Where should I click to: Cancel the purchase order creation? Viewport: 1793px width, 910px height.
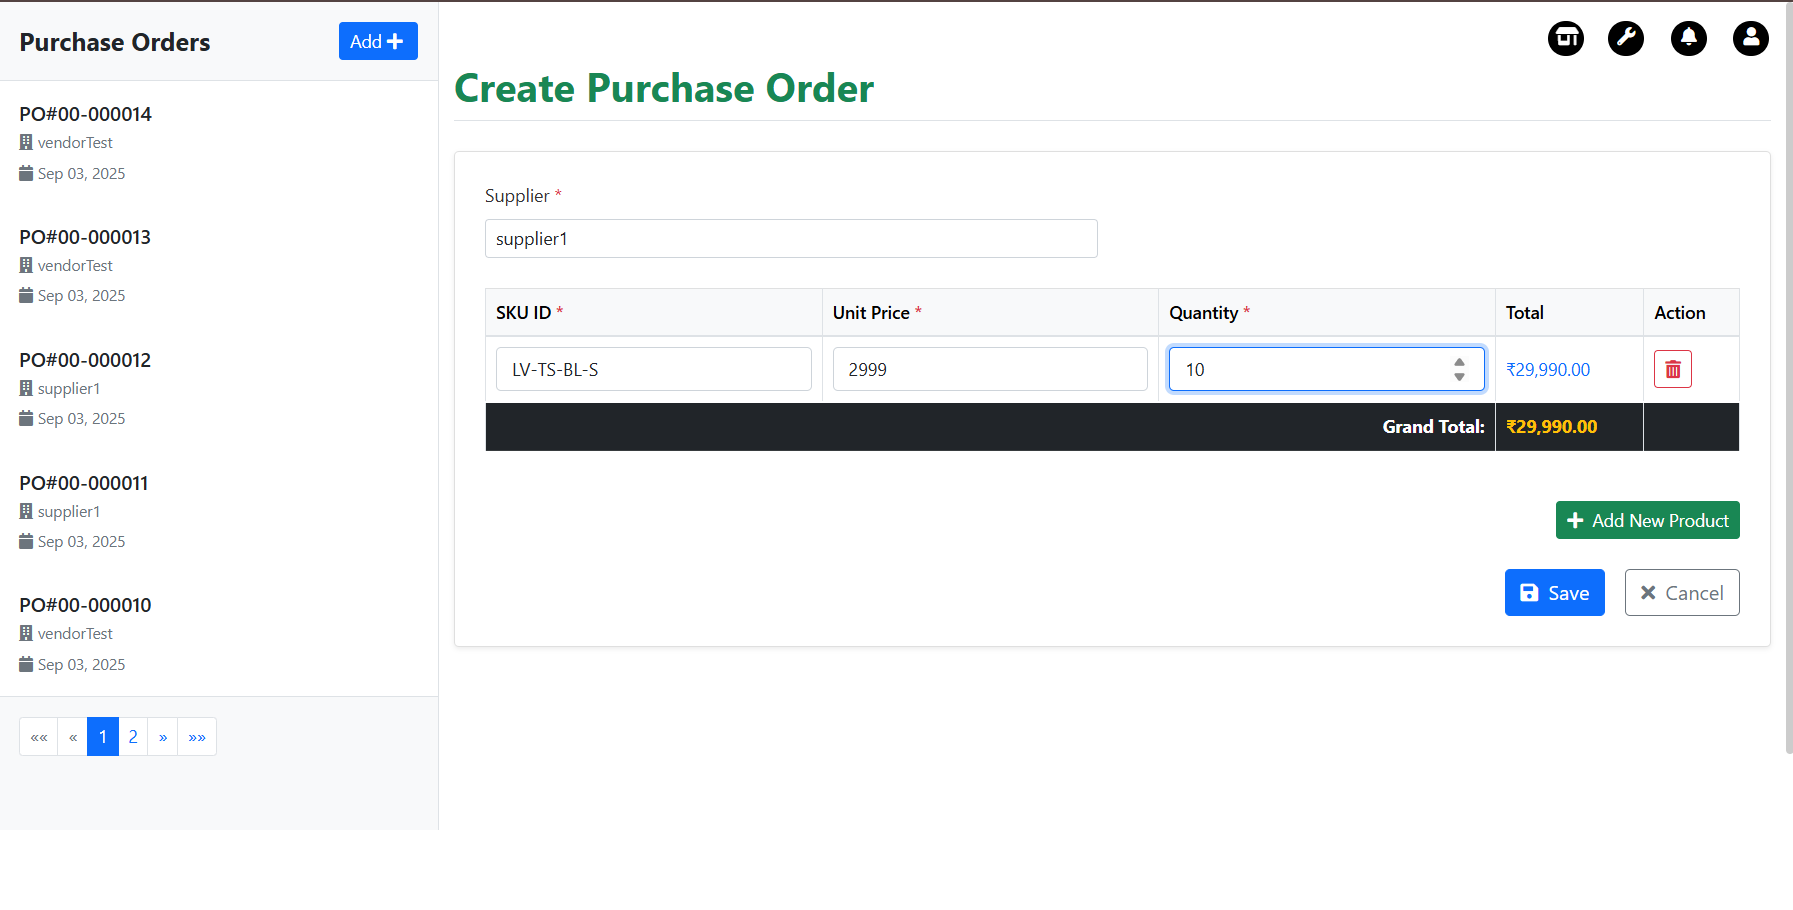tap(1681, 593)
